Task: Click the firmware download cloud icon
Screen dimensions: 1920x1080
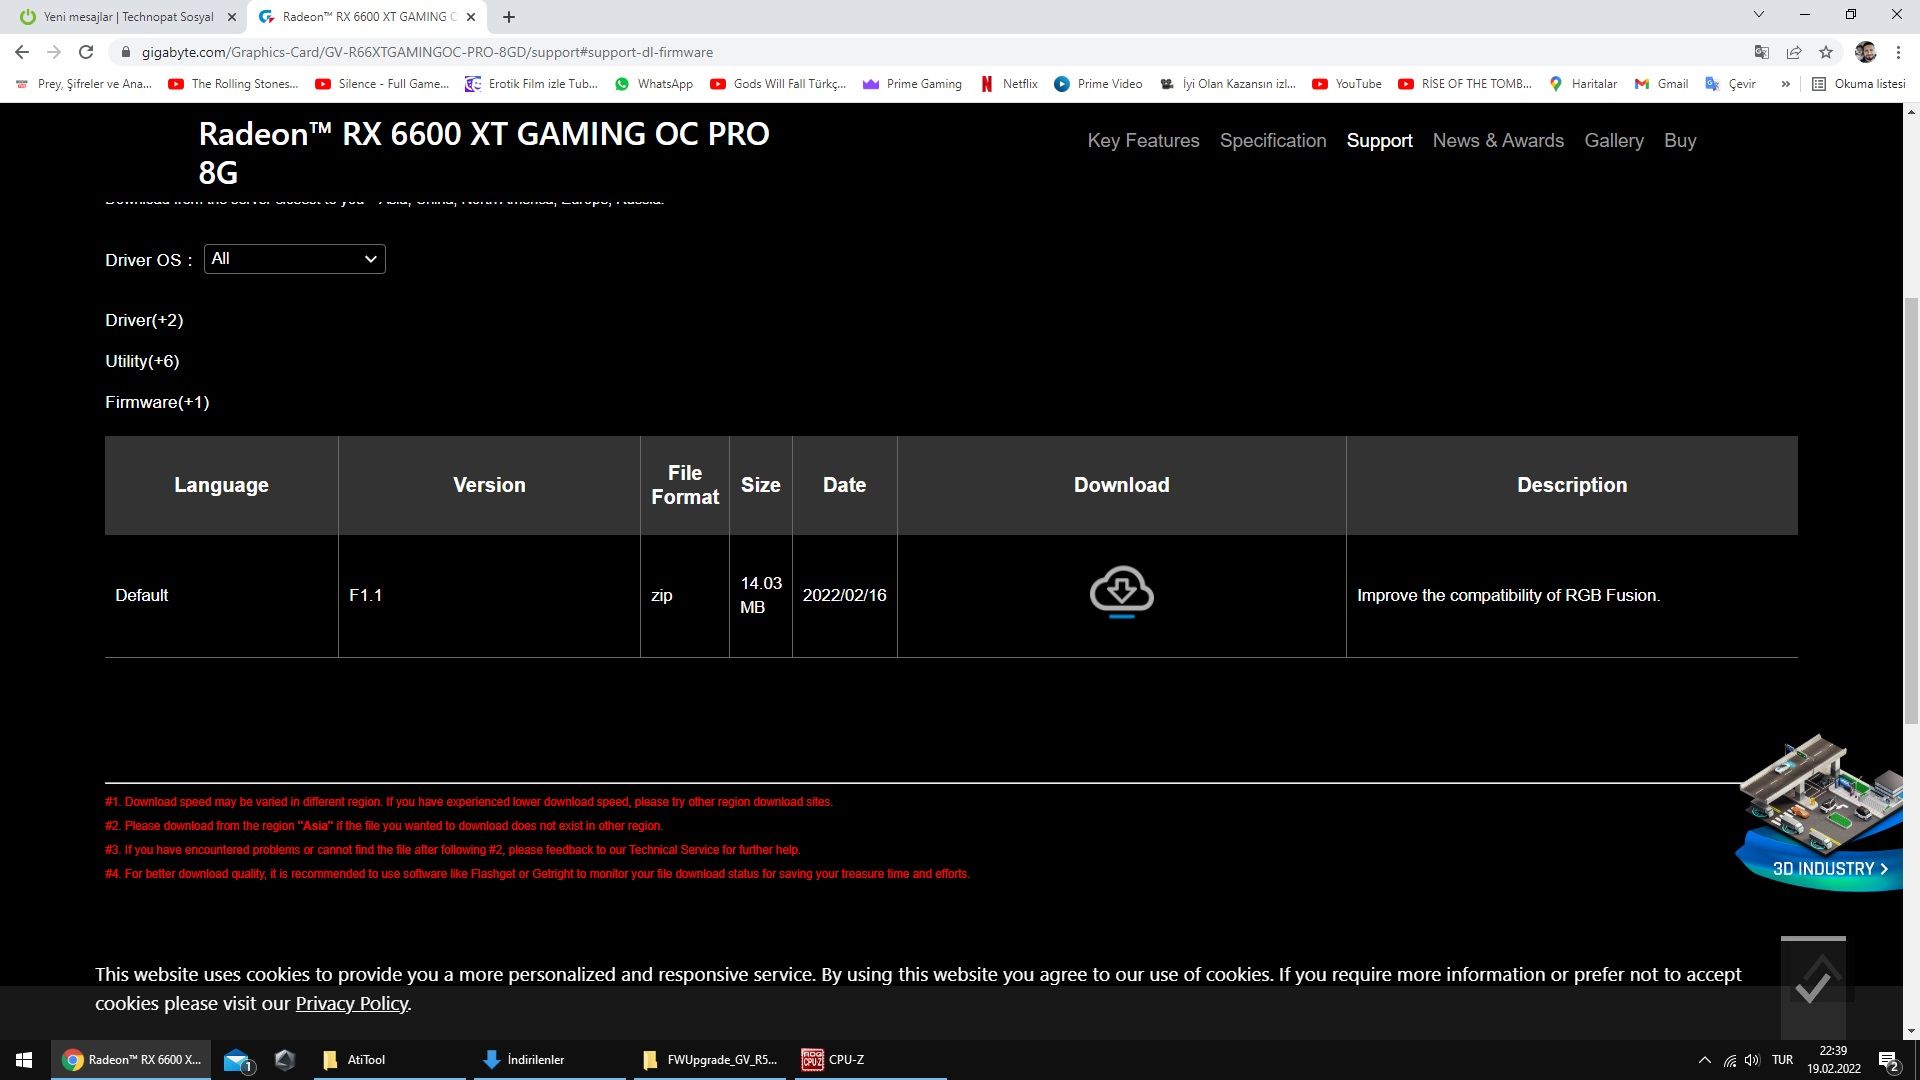Action: pyautogui.click(x=1121, y=591)
